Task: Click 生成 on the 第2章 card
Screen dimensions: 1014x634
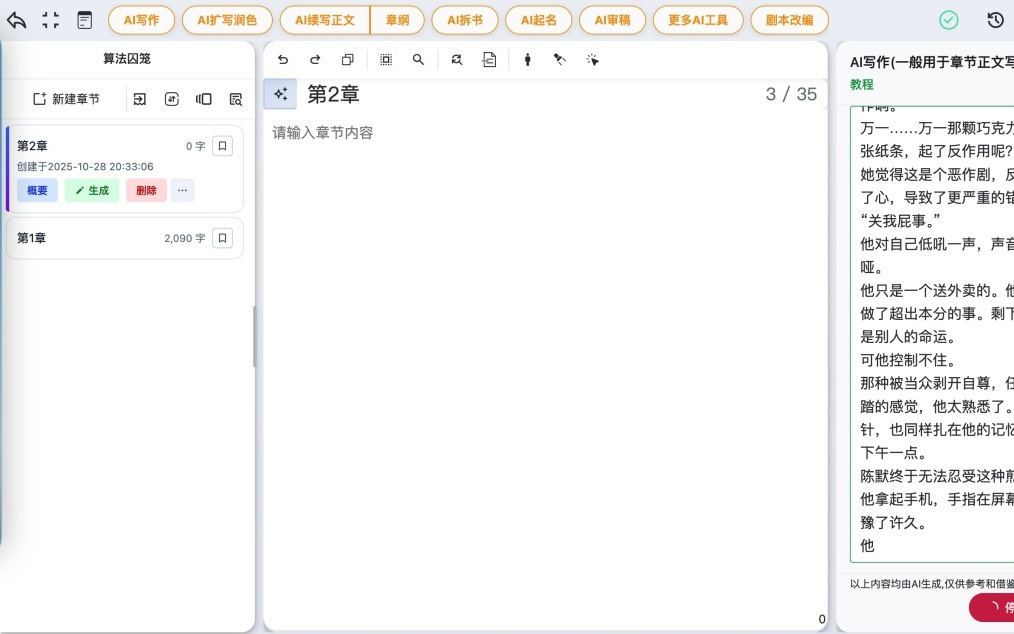Action: (x=91, y=190)
